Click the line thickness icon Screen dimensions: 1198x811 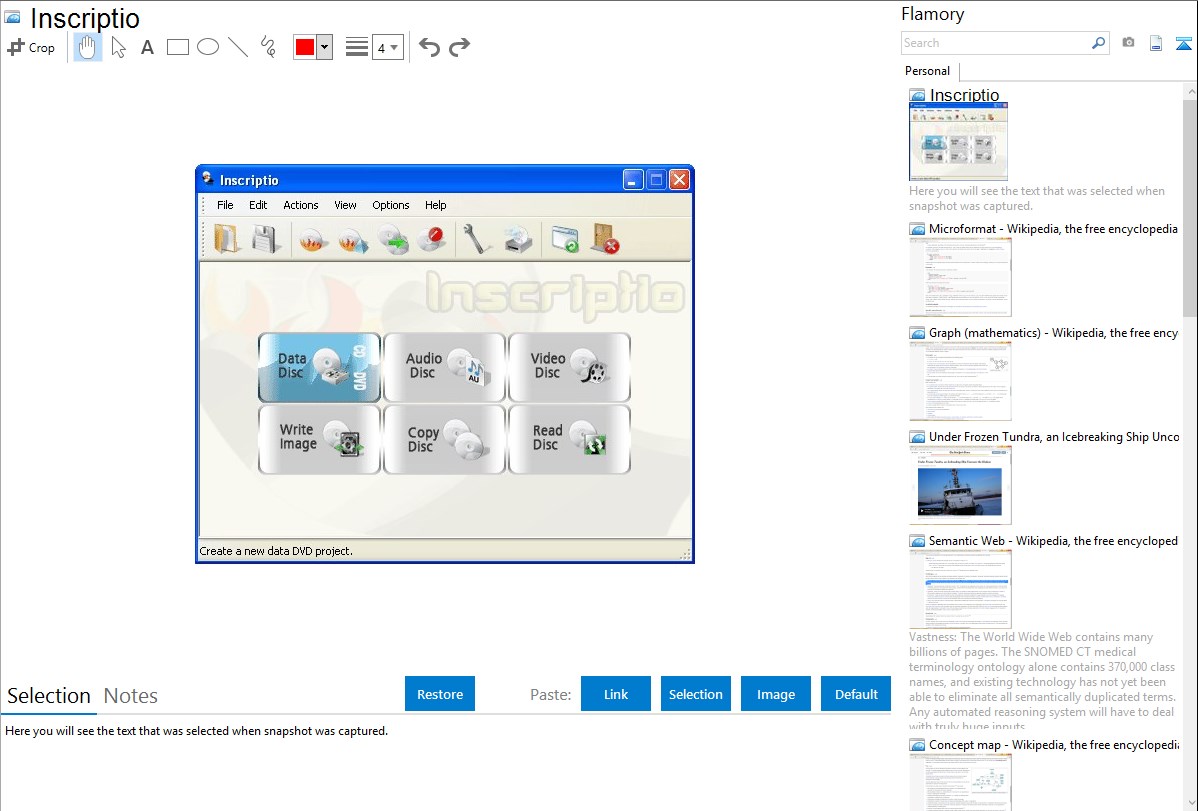[x=357, y=47]
